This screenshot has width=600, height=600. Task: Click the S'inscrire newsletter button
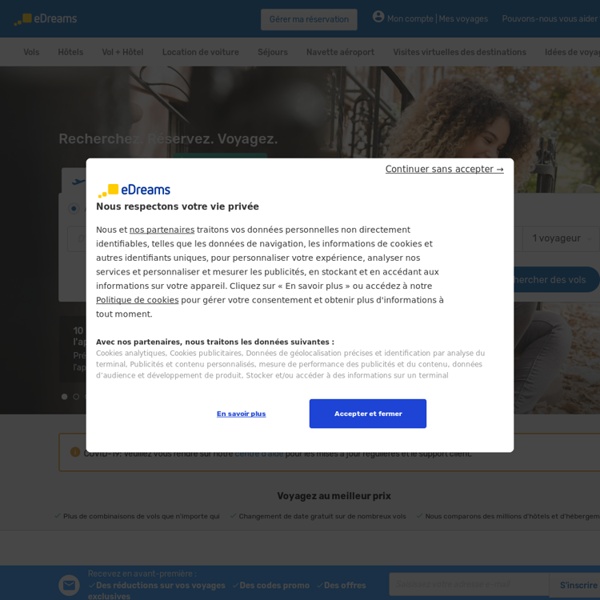click(577, 585)
